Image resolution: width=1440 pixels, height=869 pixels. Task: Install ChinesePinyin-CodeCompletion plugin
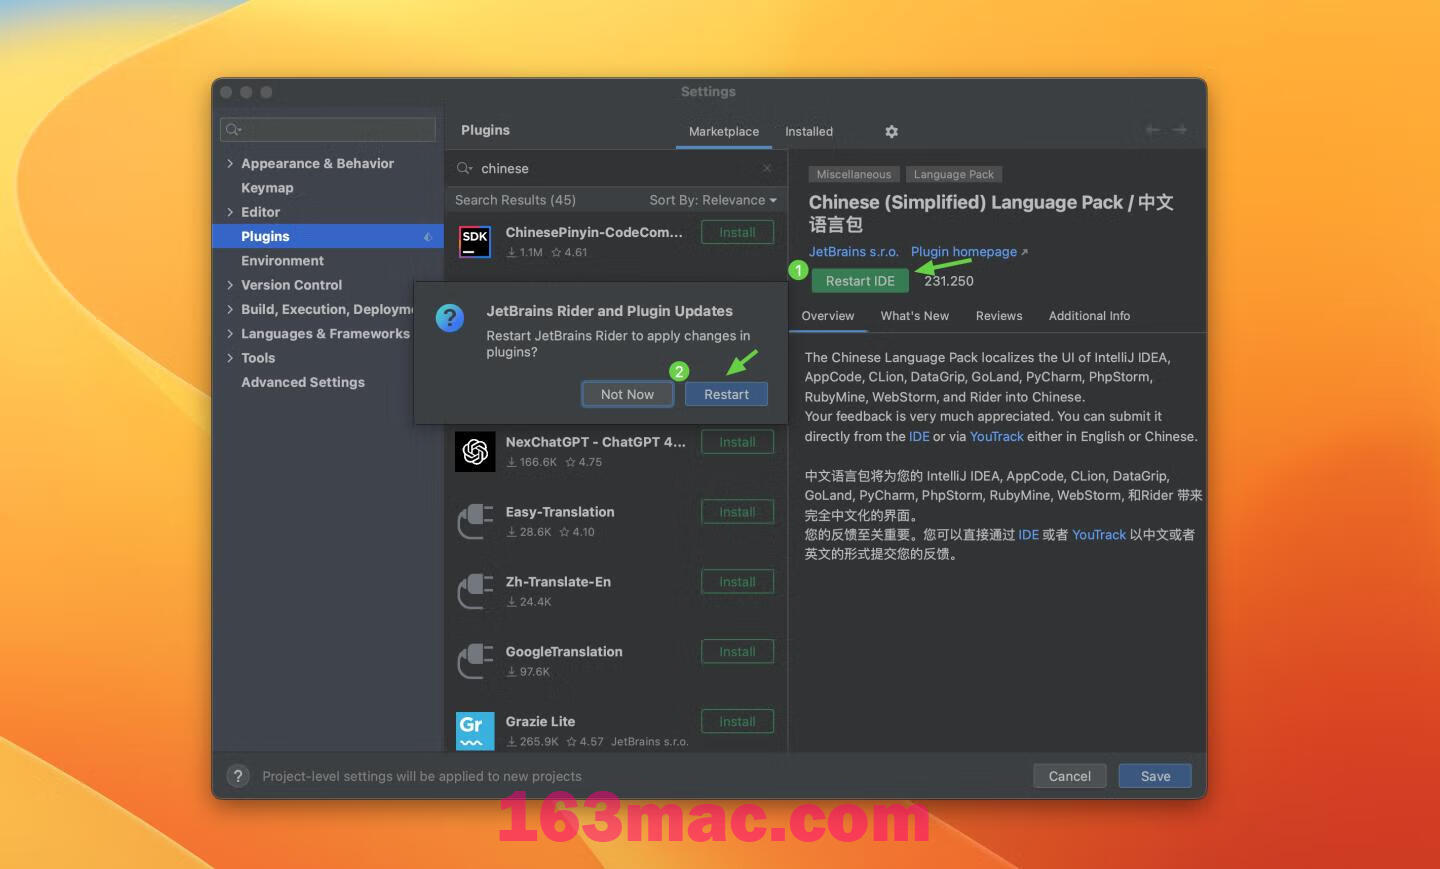tap(737, 232)
